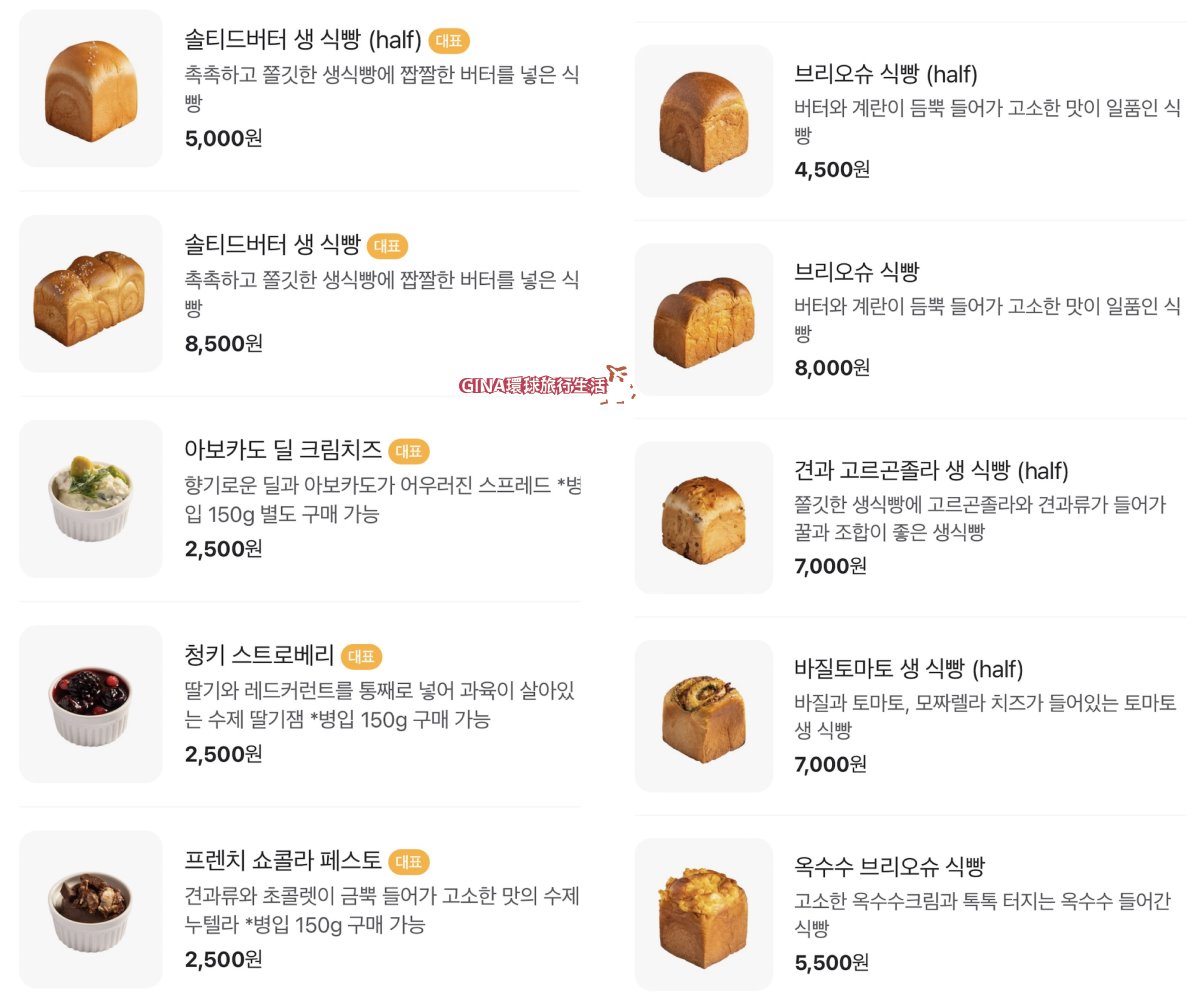Click the 옥수수 브리오슈 식빵 thumbnail
Screen dimensions: 1199x1003
(703, 911)
